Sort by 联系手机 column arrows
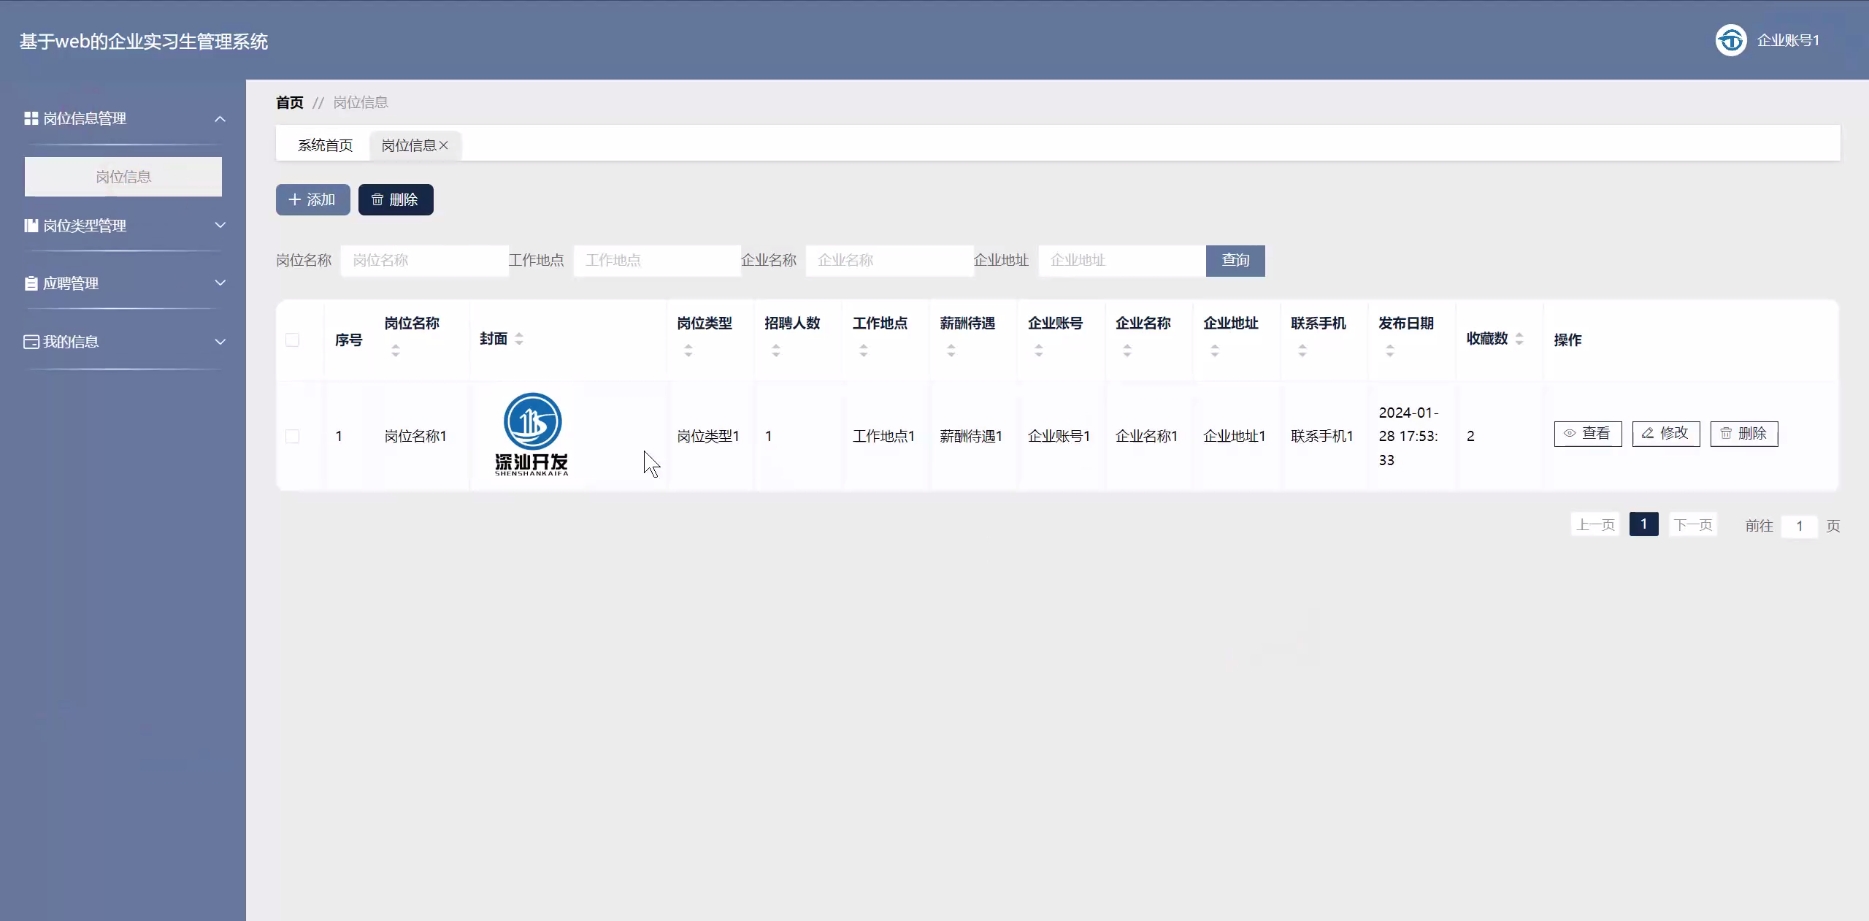Image resolution: width=1869 pixels, height=921 pixels. pyautogui.click(x=1302, y=351)
